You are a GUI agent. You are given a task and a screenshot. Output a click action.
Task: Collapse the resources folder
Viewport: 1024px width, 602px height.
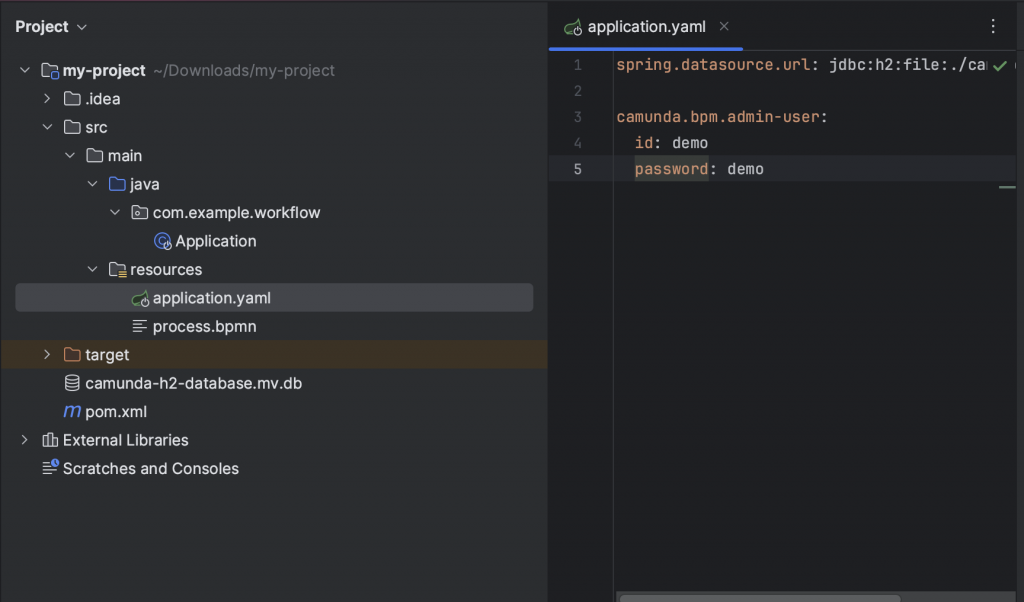point(93,270)
